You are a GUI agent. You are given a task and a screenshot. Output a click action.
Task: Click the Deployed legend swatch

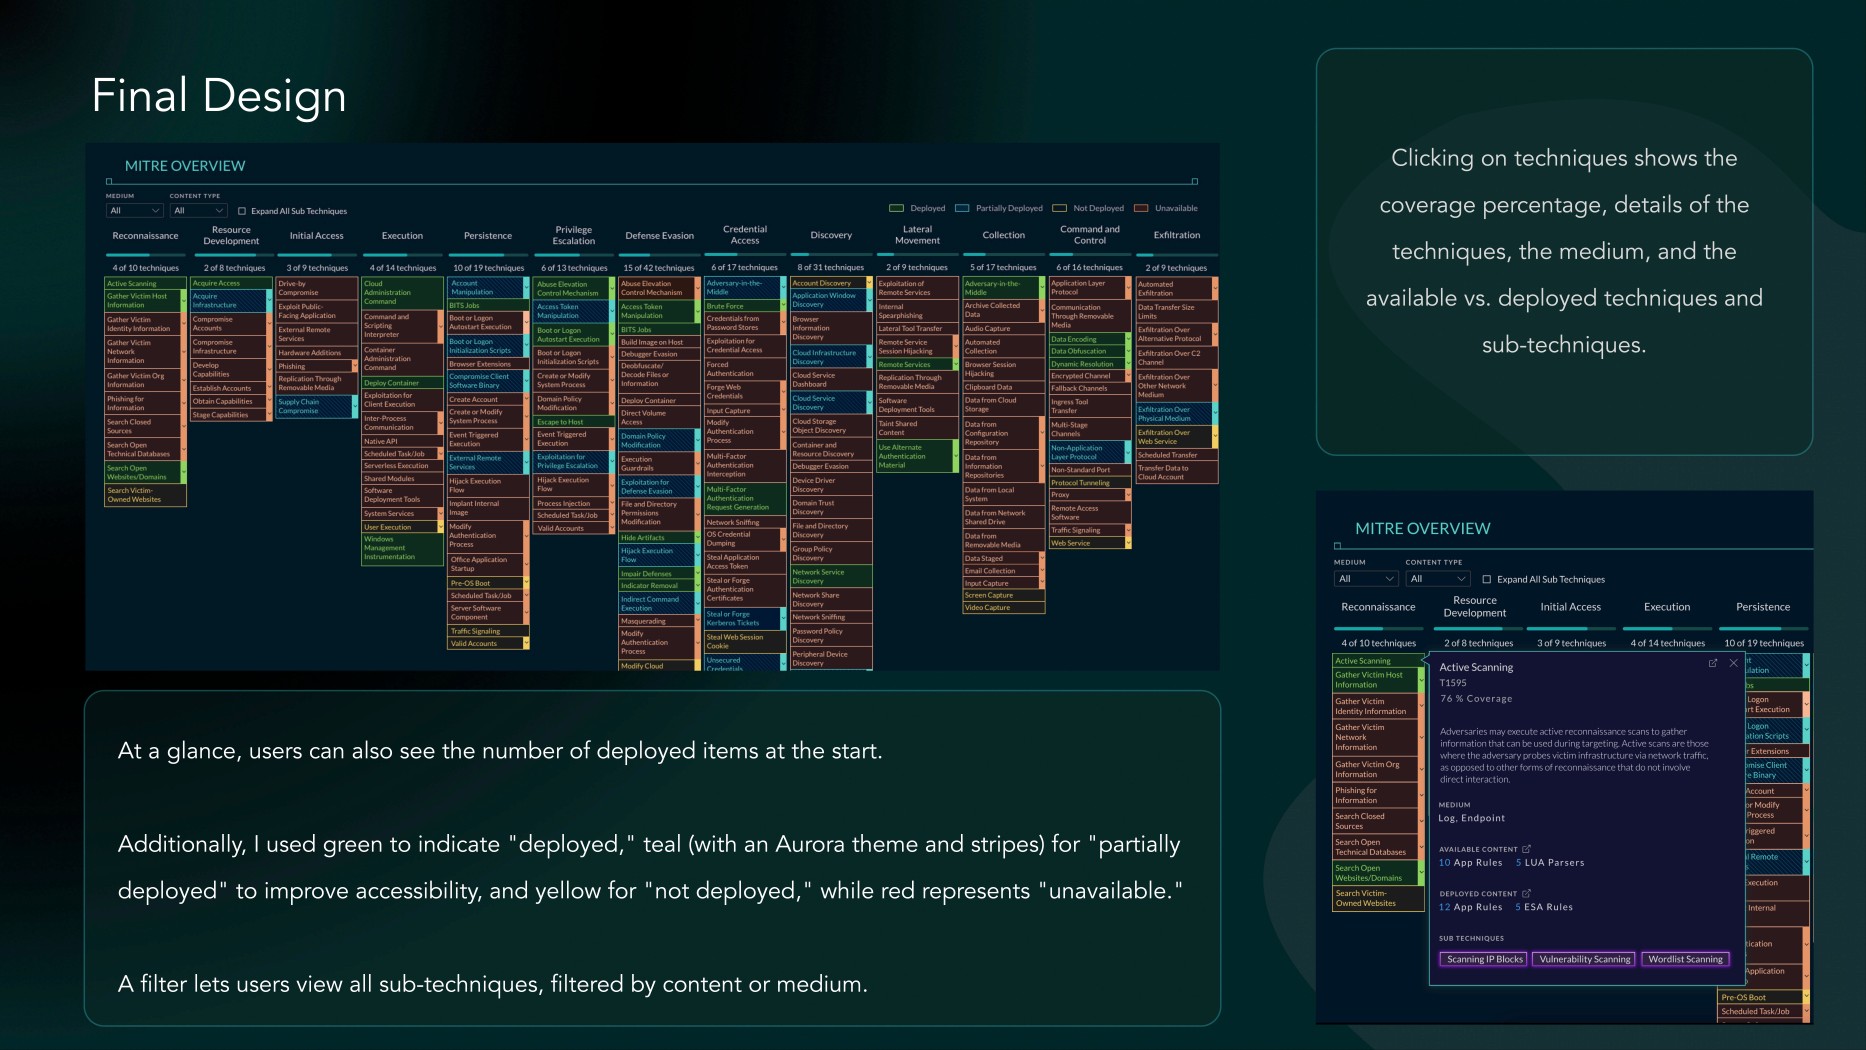[x=896, y=208]
